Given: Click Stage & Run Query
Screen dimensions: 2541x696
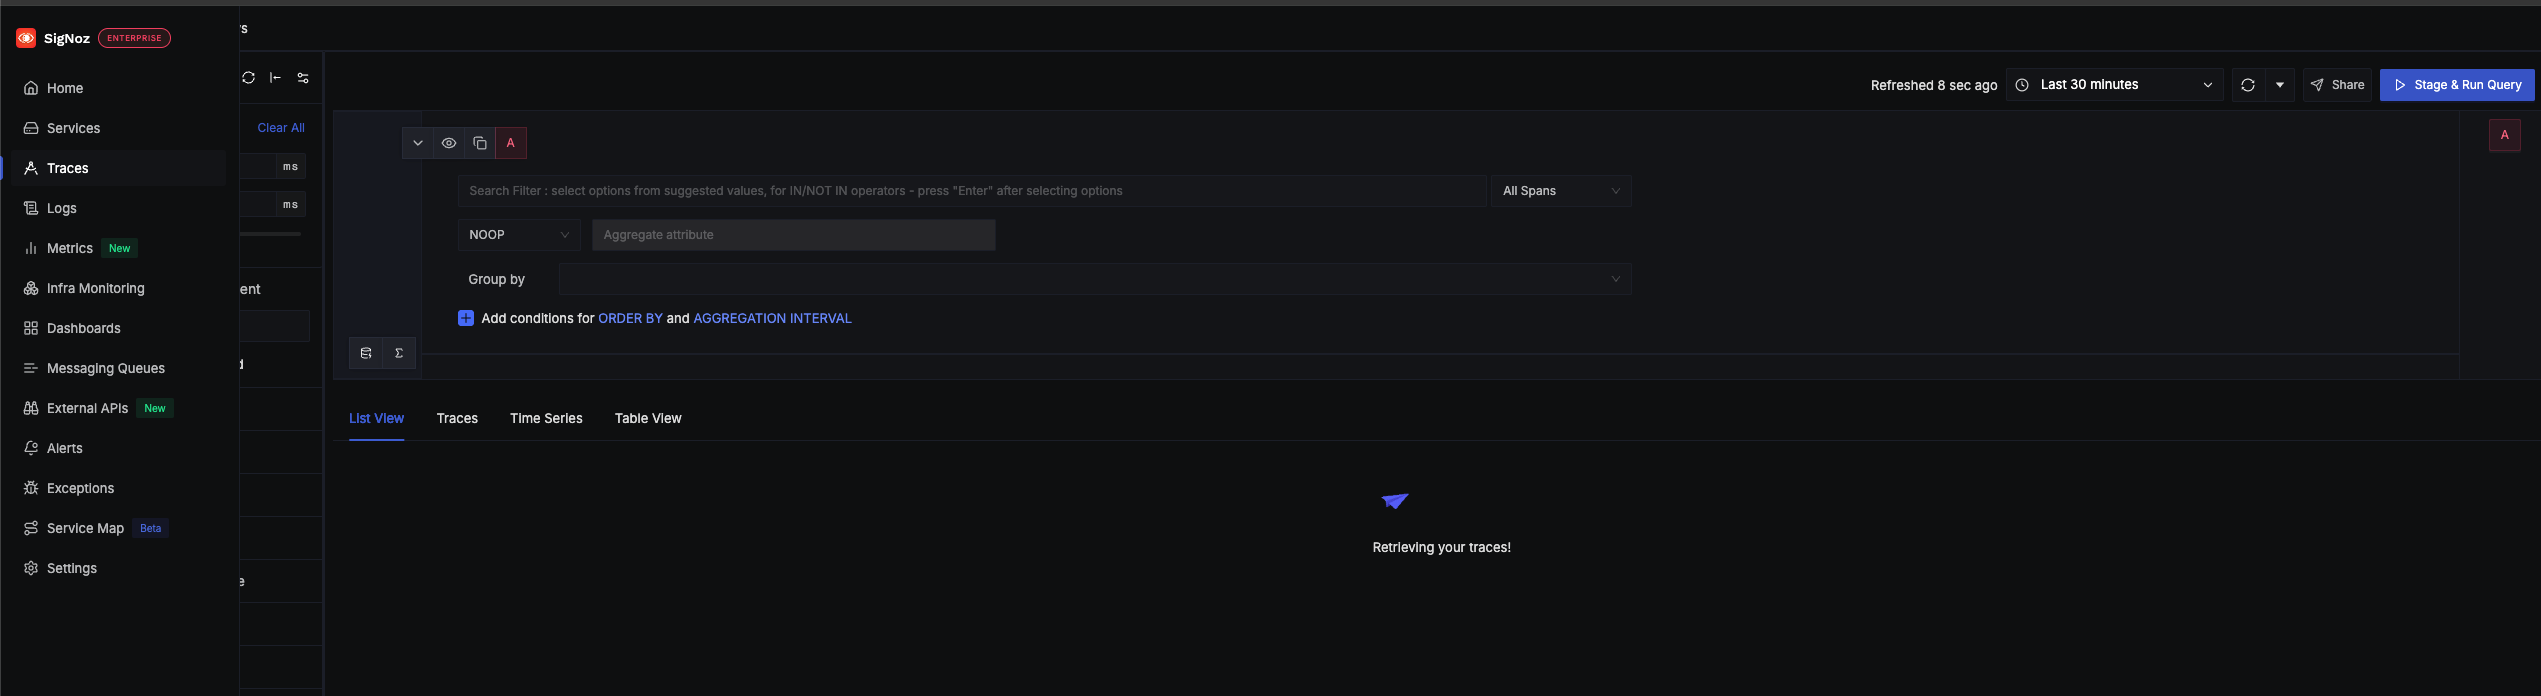Looking at the screenshot, I should tap(2457, 85).
